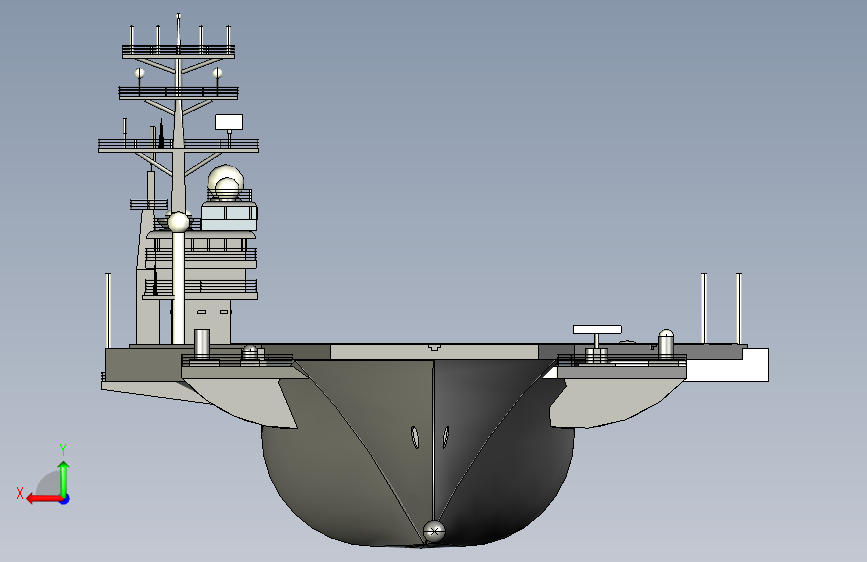Image resolution: width=867 pixels, height=562 pixels.
Task: Select the domed cylinder on the right sponson
Action: [666, 343]
